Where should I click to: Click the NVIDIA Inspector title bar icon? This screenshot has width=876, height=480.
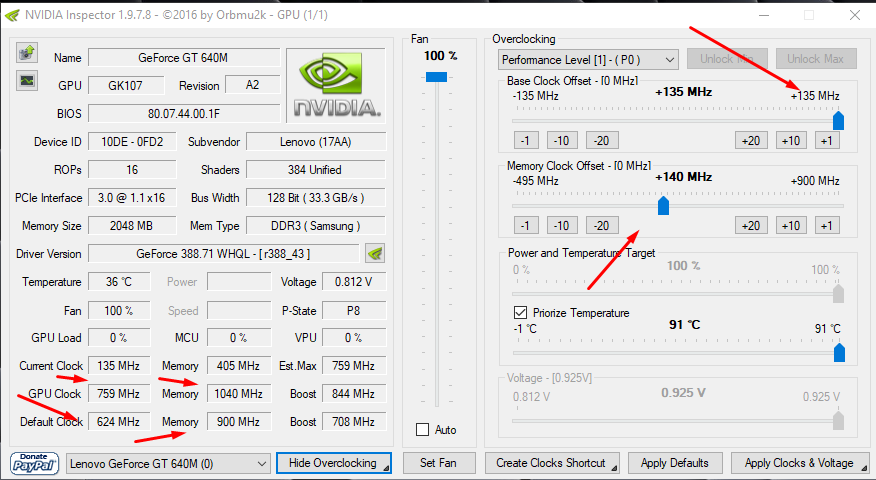coord(12,15)
